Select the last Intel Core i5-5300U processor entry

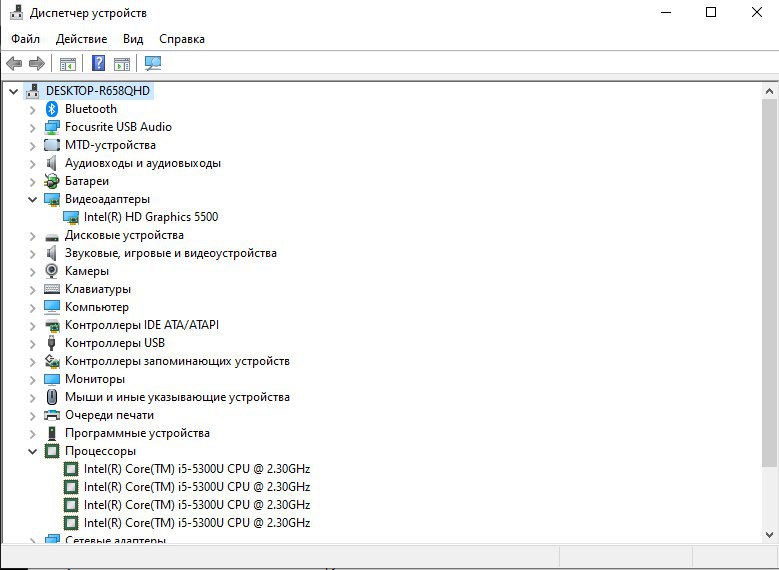click(197, 523)
